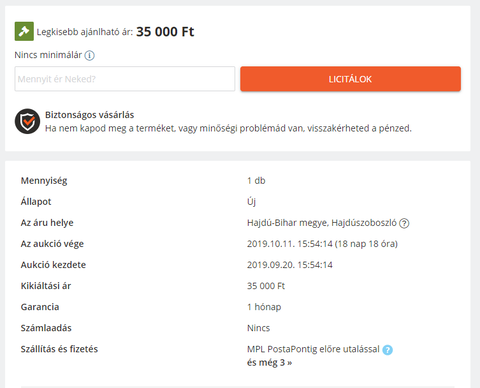480x388 pixels.
Task: Click the Garancia value 1 hónap
Action: [x=264, y=307]
